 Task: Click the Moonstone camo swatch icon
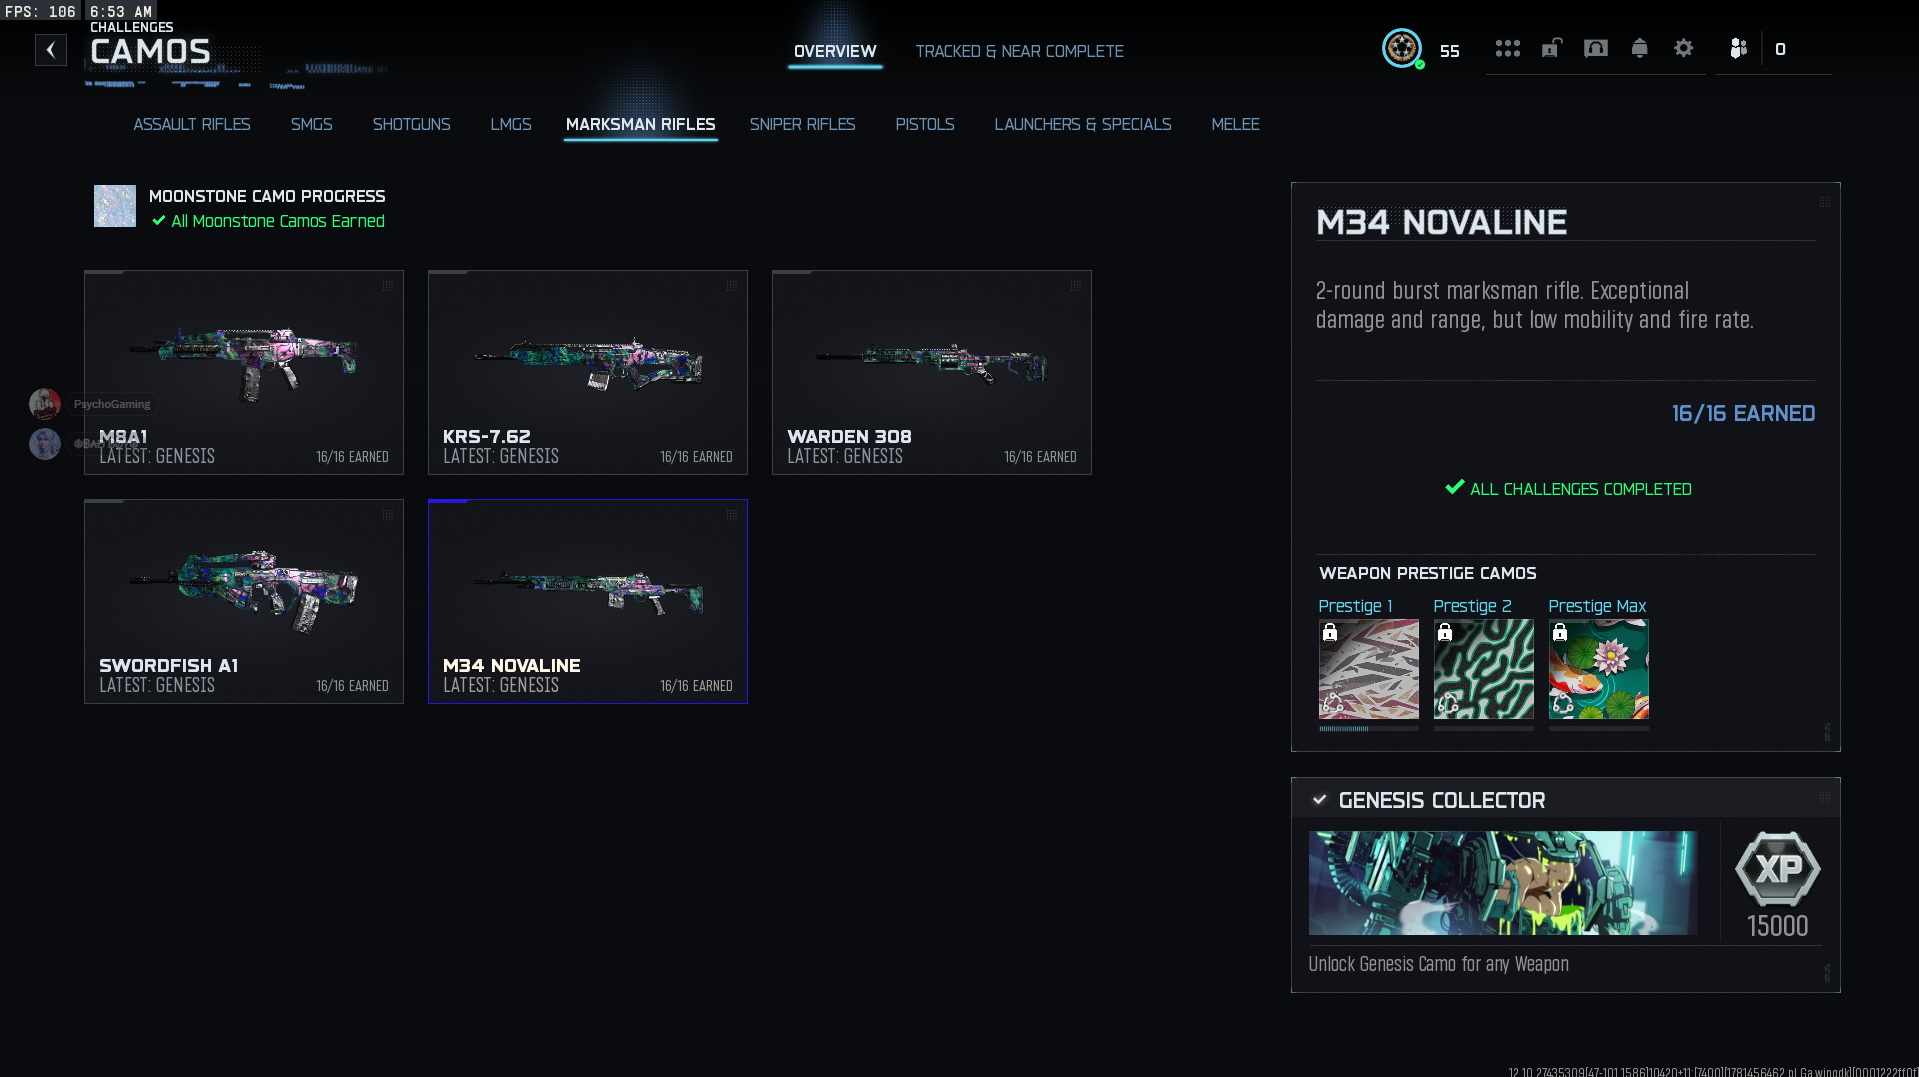115,206
